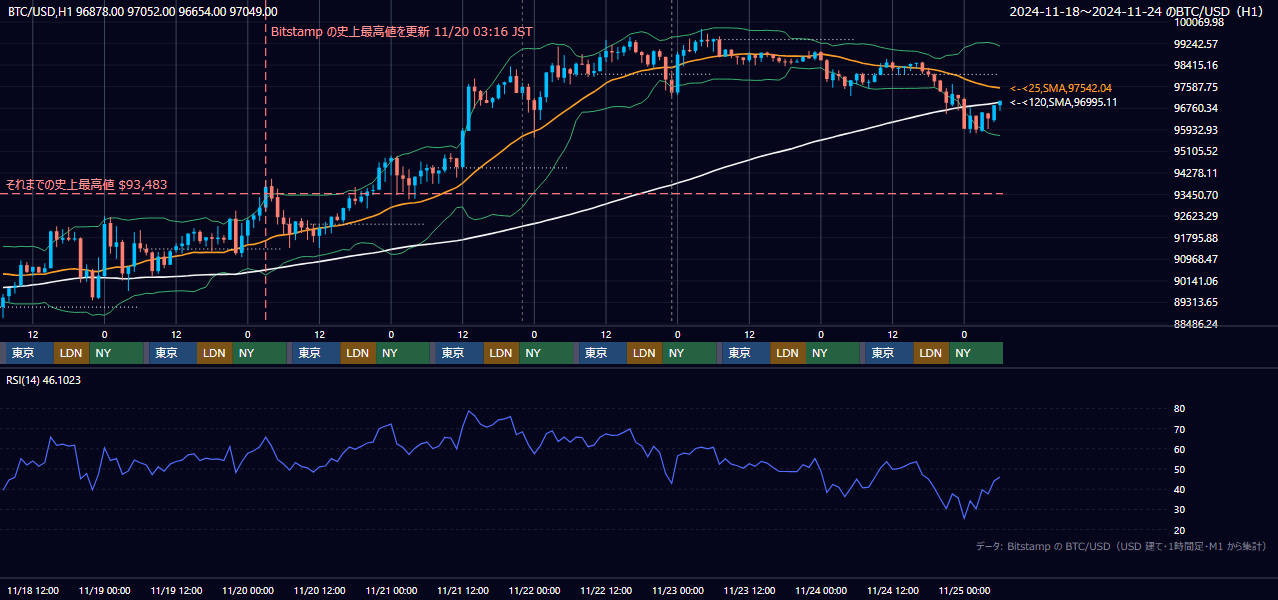Select the 11/22 00:00 date label
Viewport: 1278px width, 600px height.
[535, 590]
